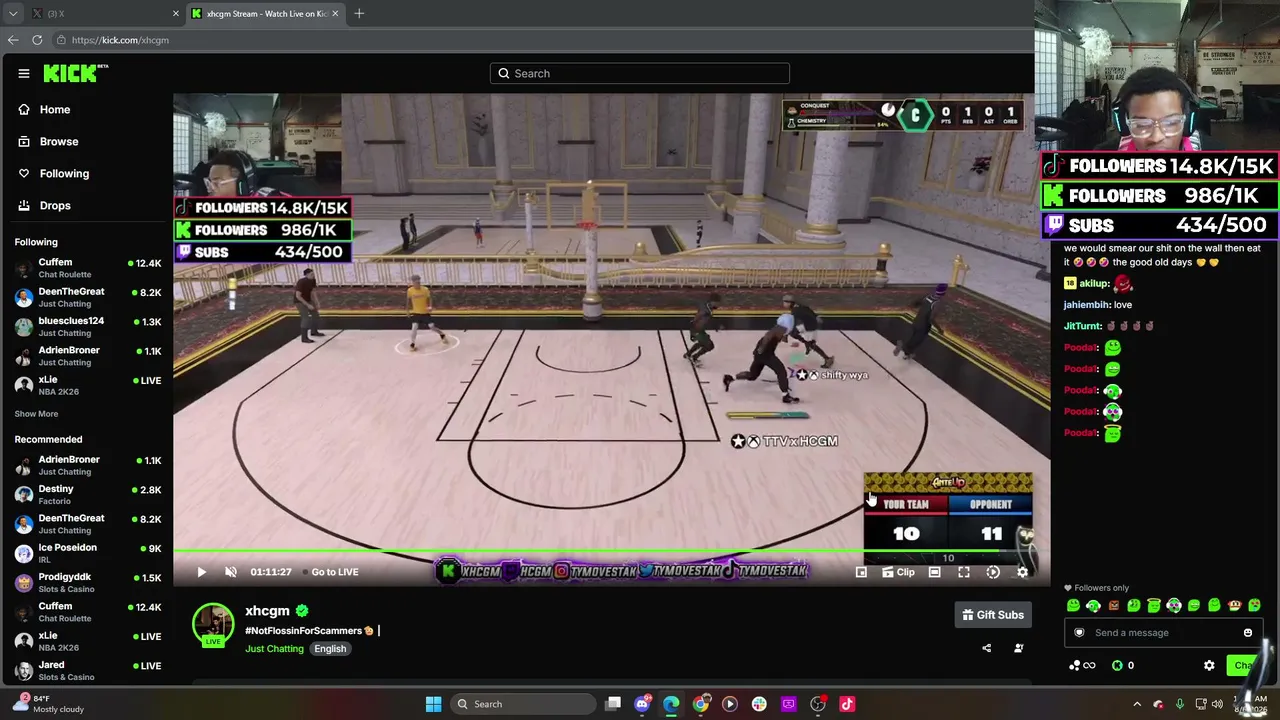Screen dimensions: 1280x720
Task: Open jahiembih's profile from chat
Action: tap(1085, 305)
